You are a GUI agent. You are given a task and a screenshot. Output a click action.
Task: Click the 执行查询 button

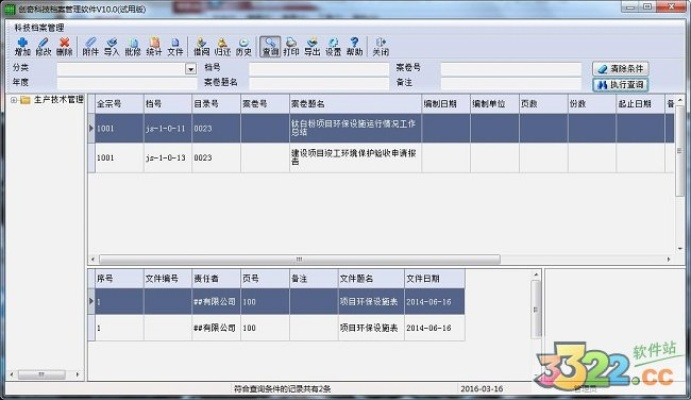point(620,85)
